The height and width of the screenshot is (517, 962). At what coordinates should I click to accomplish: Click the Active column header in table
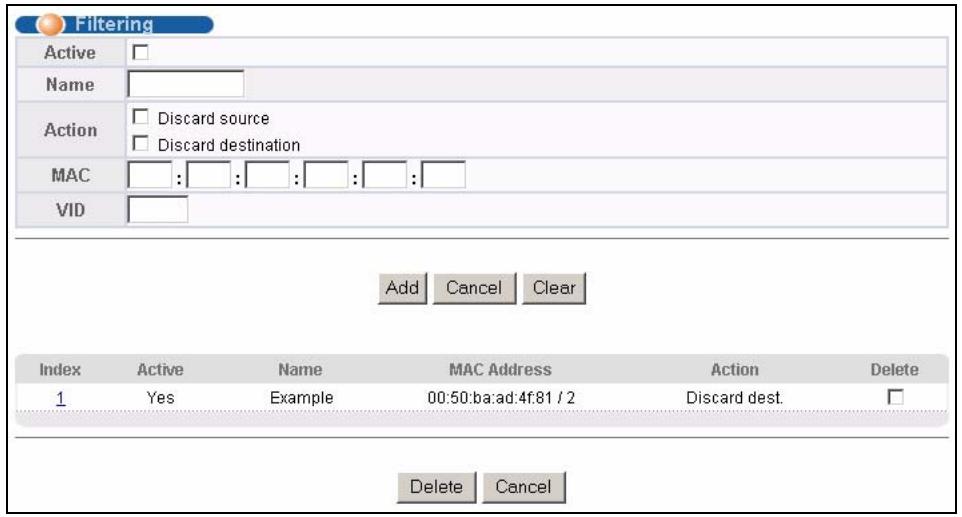click(160, 370)
